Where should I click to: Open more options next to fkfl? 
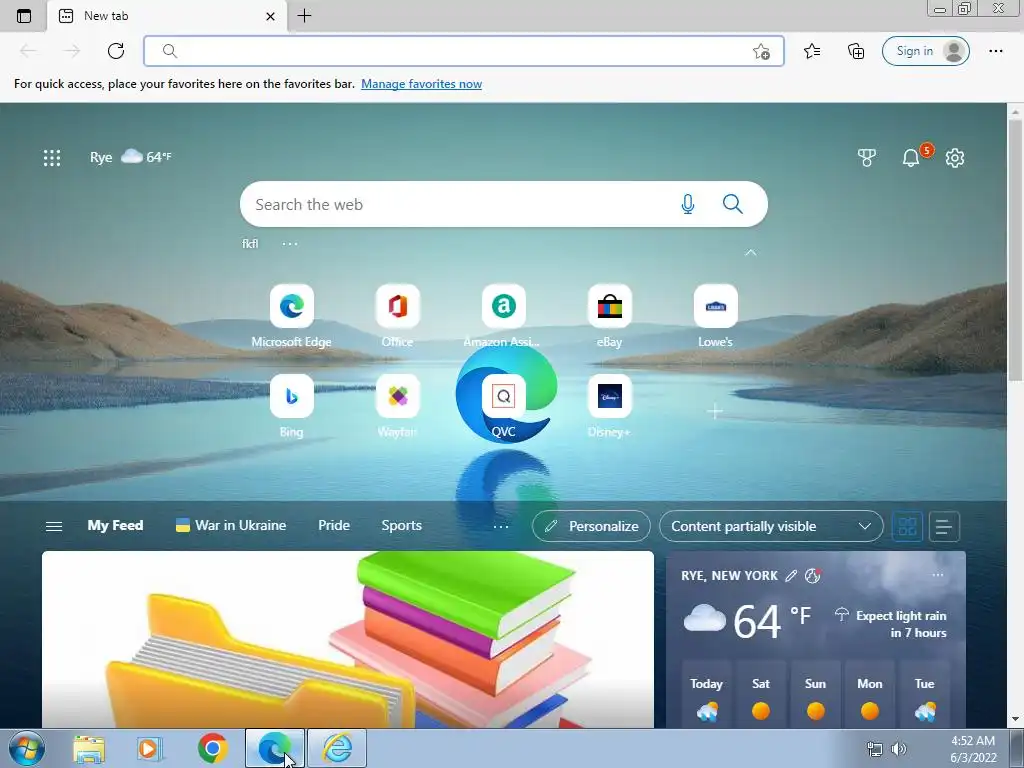290,244
